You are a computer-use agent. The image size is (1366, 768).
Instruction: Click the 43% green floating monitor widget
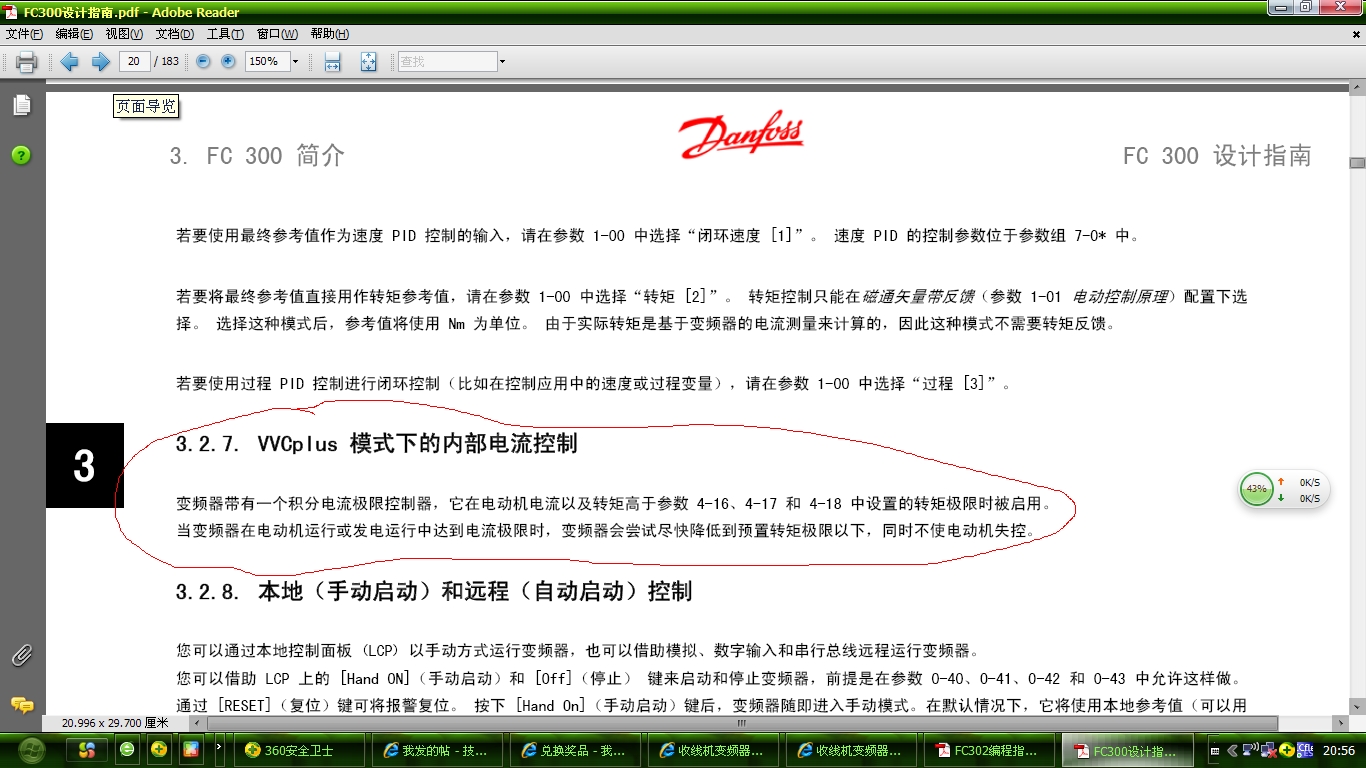pyautogui.click(x=1257, y=490)
